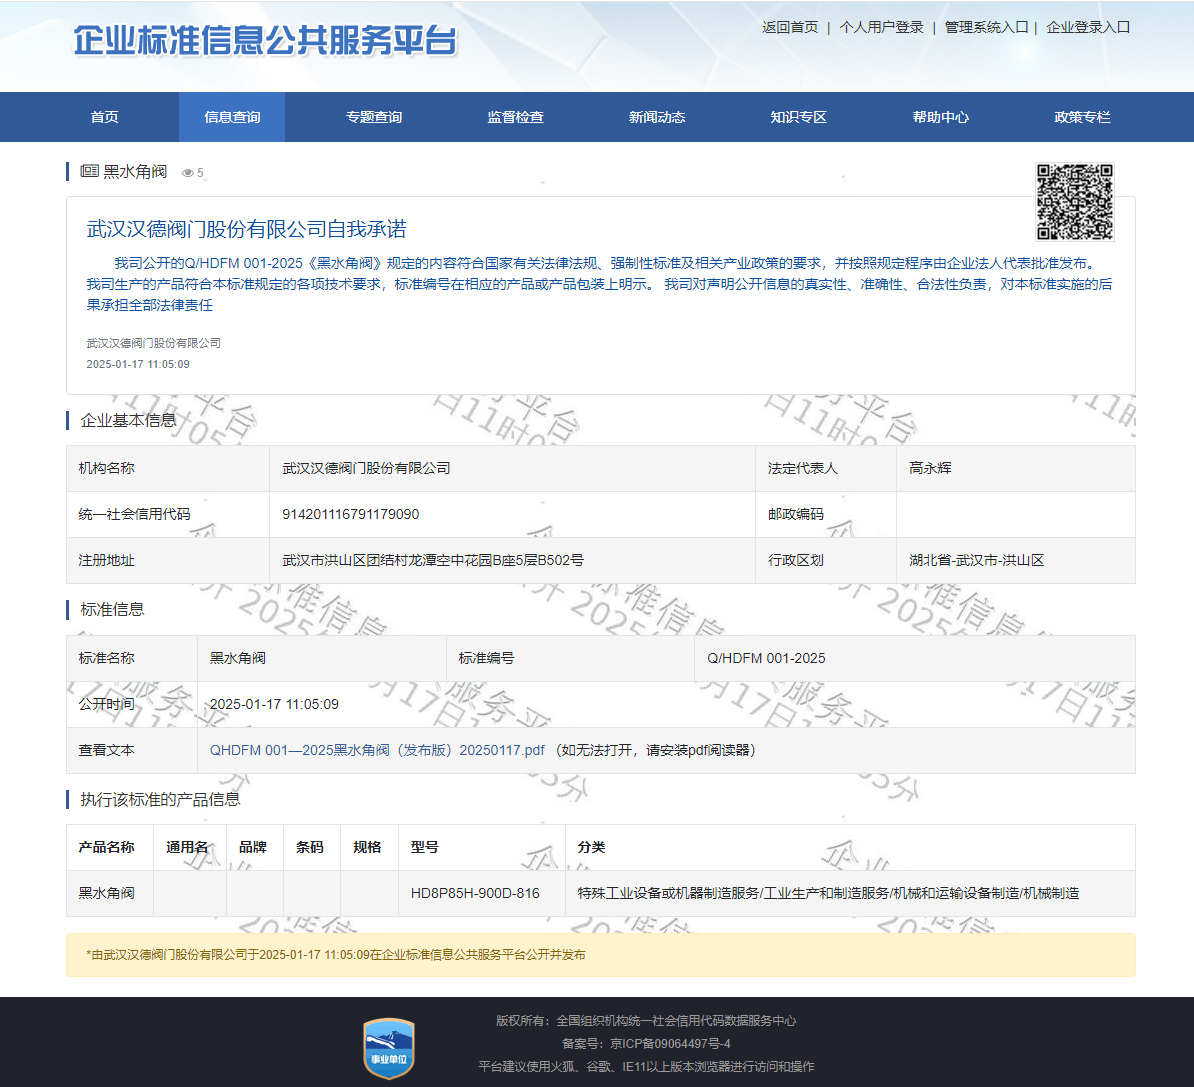Click the news icon beside 黑水角阀

click(89, 171)
